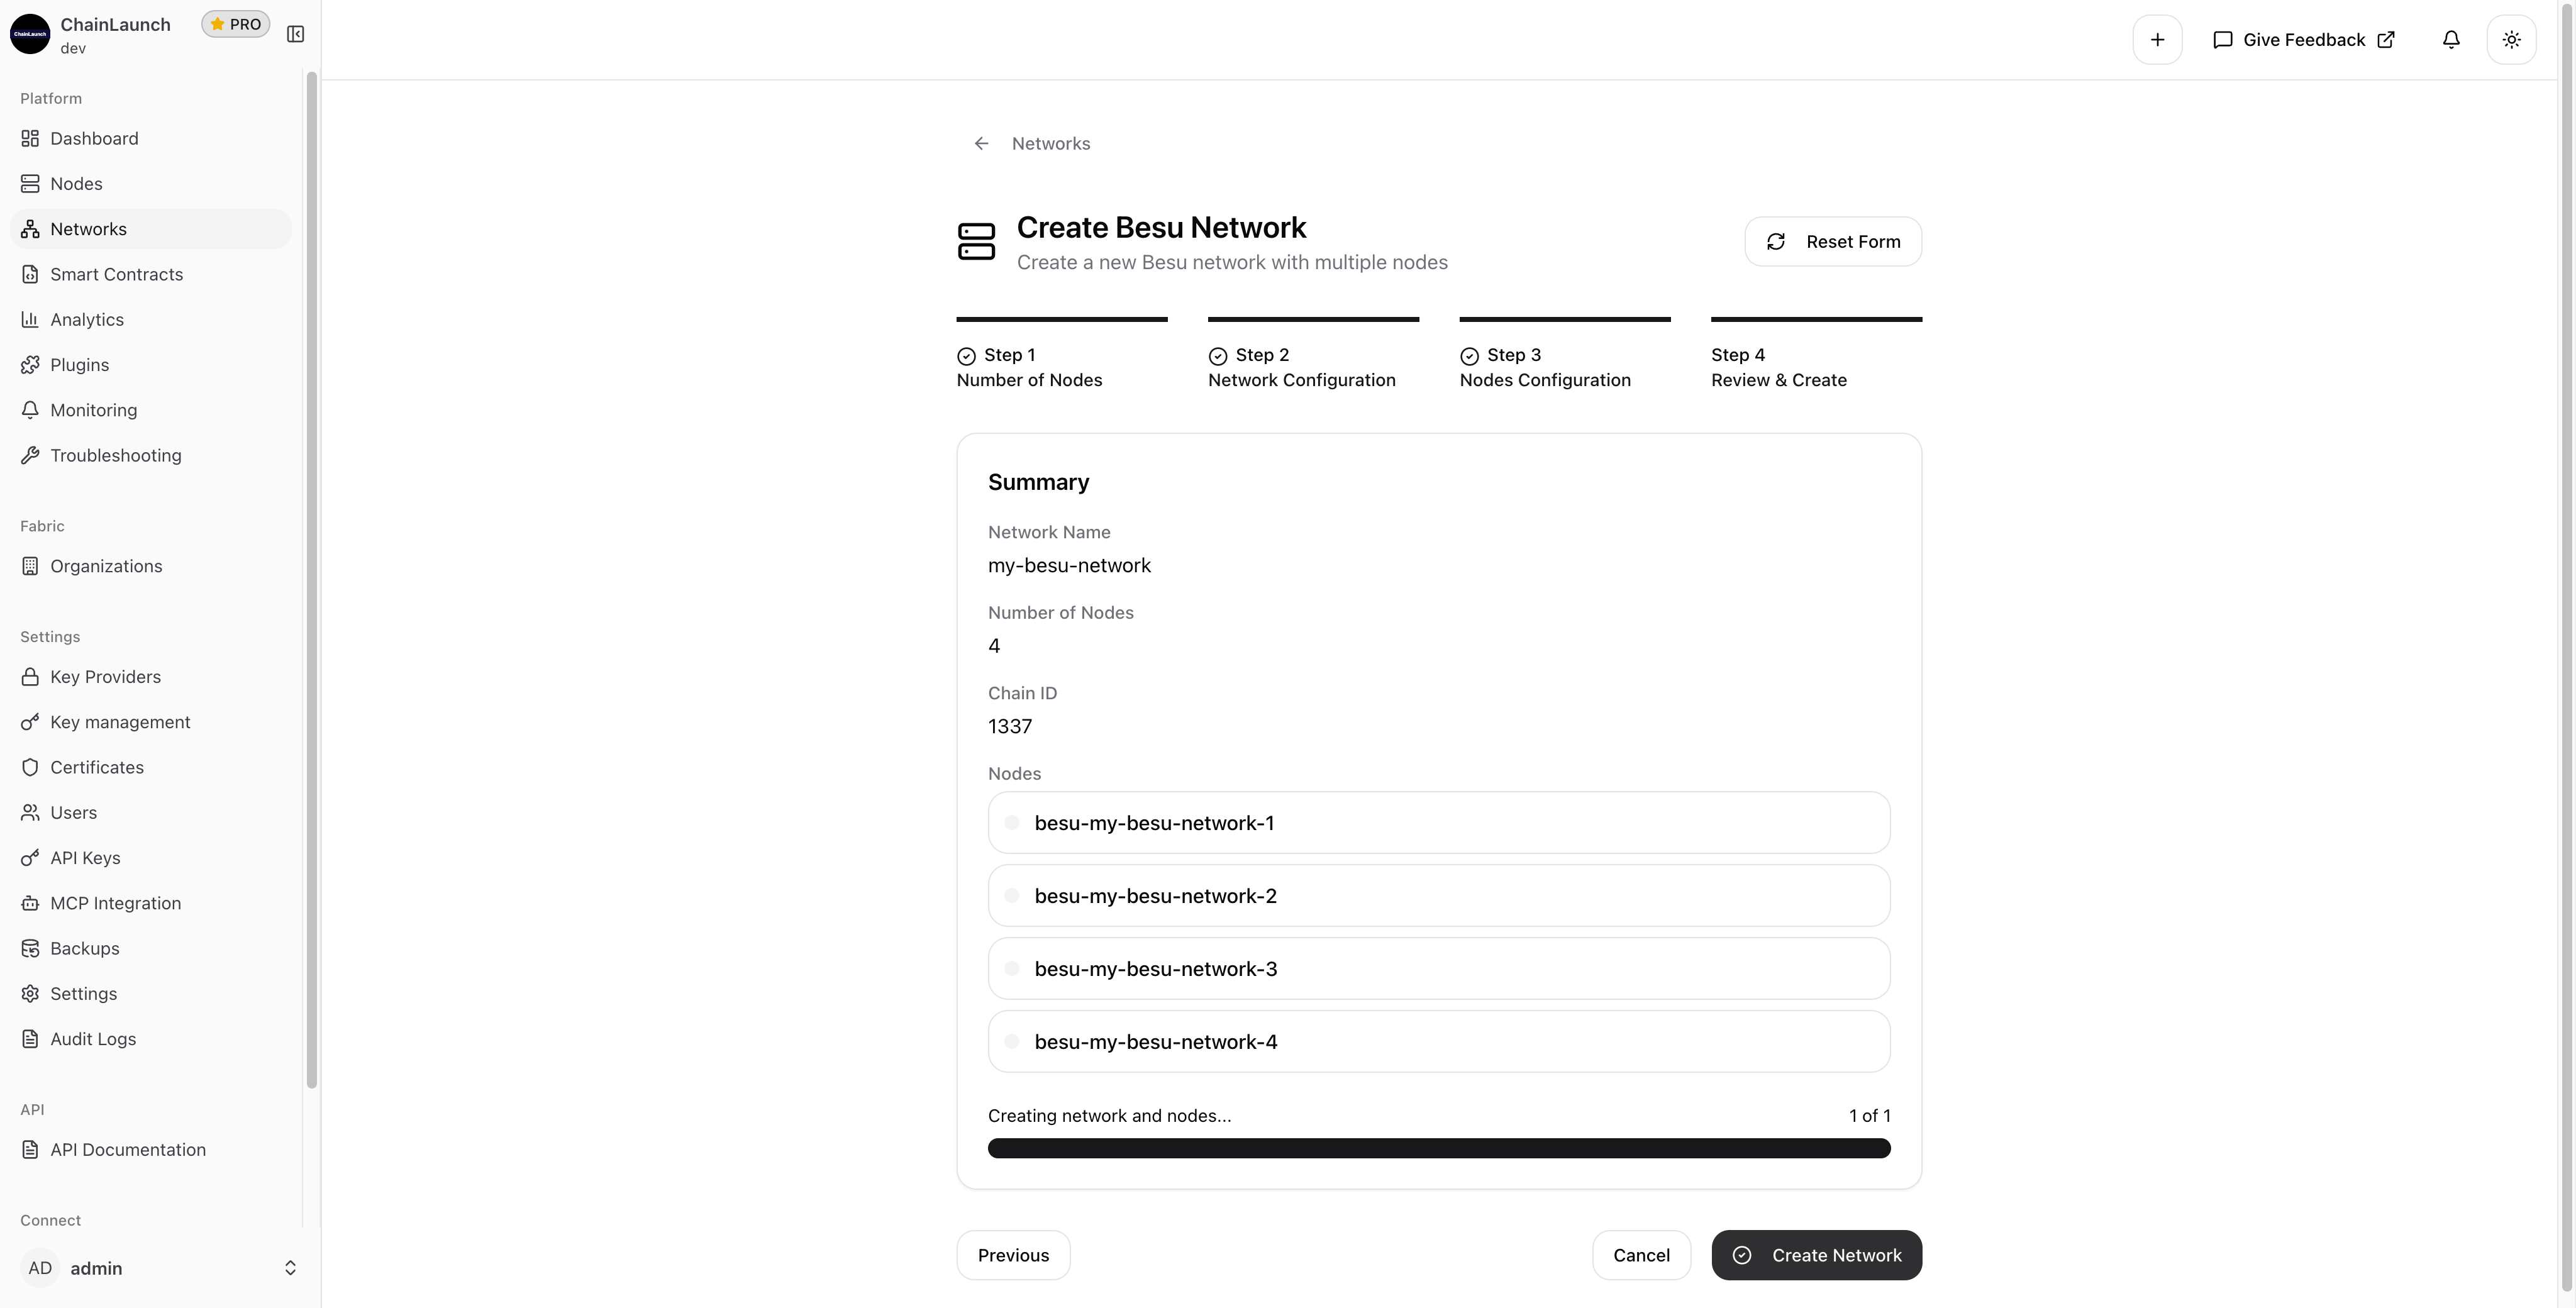This screenshot has height=1308, width=2576.
Task: Open the admin account switcher
Action: 160,1268
